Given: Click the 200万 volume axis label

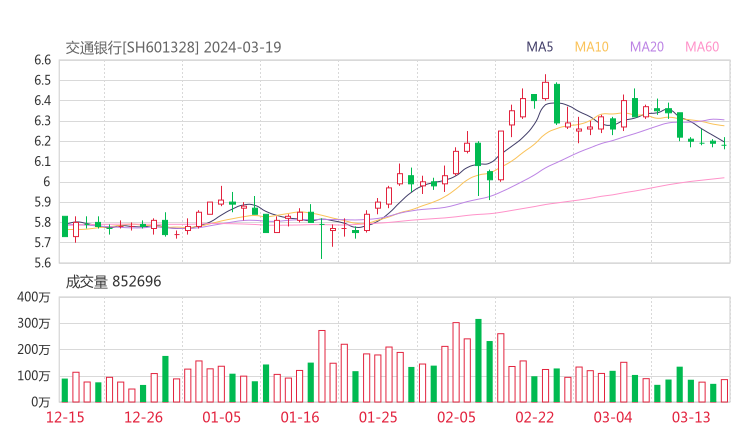Looking at the screenshot, I should [33, 350].
